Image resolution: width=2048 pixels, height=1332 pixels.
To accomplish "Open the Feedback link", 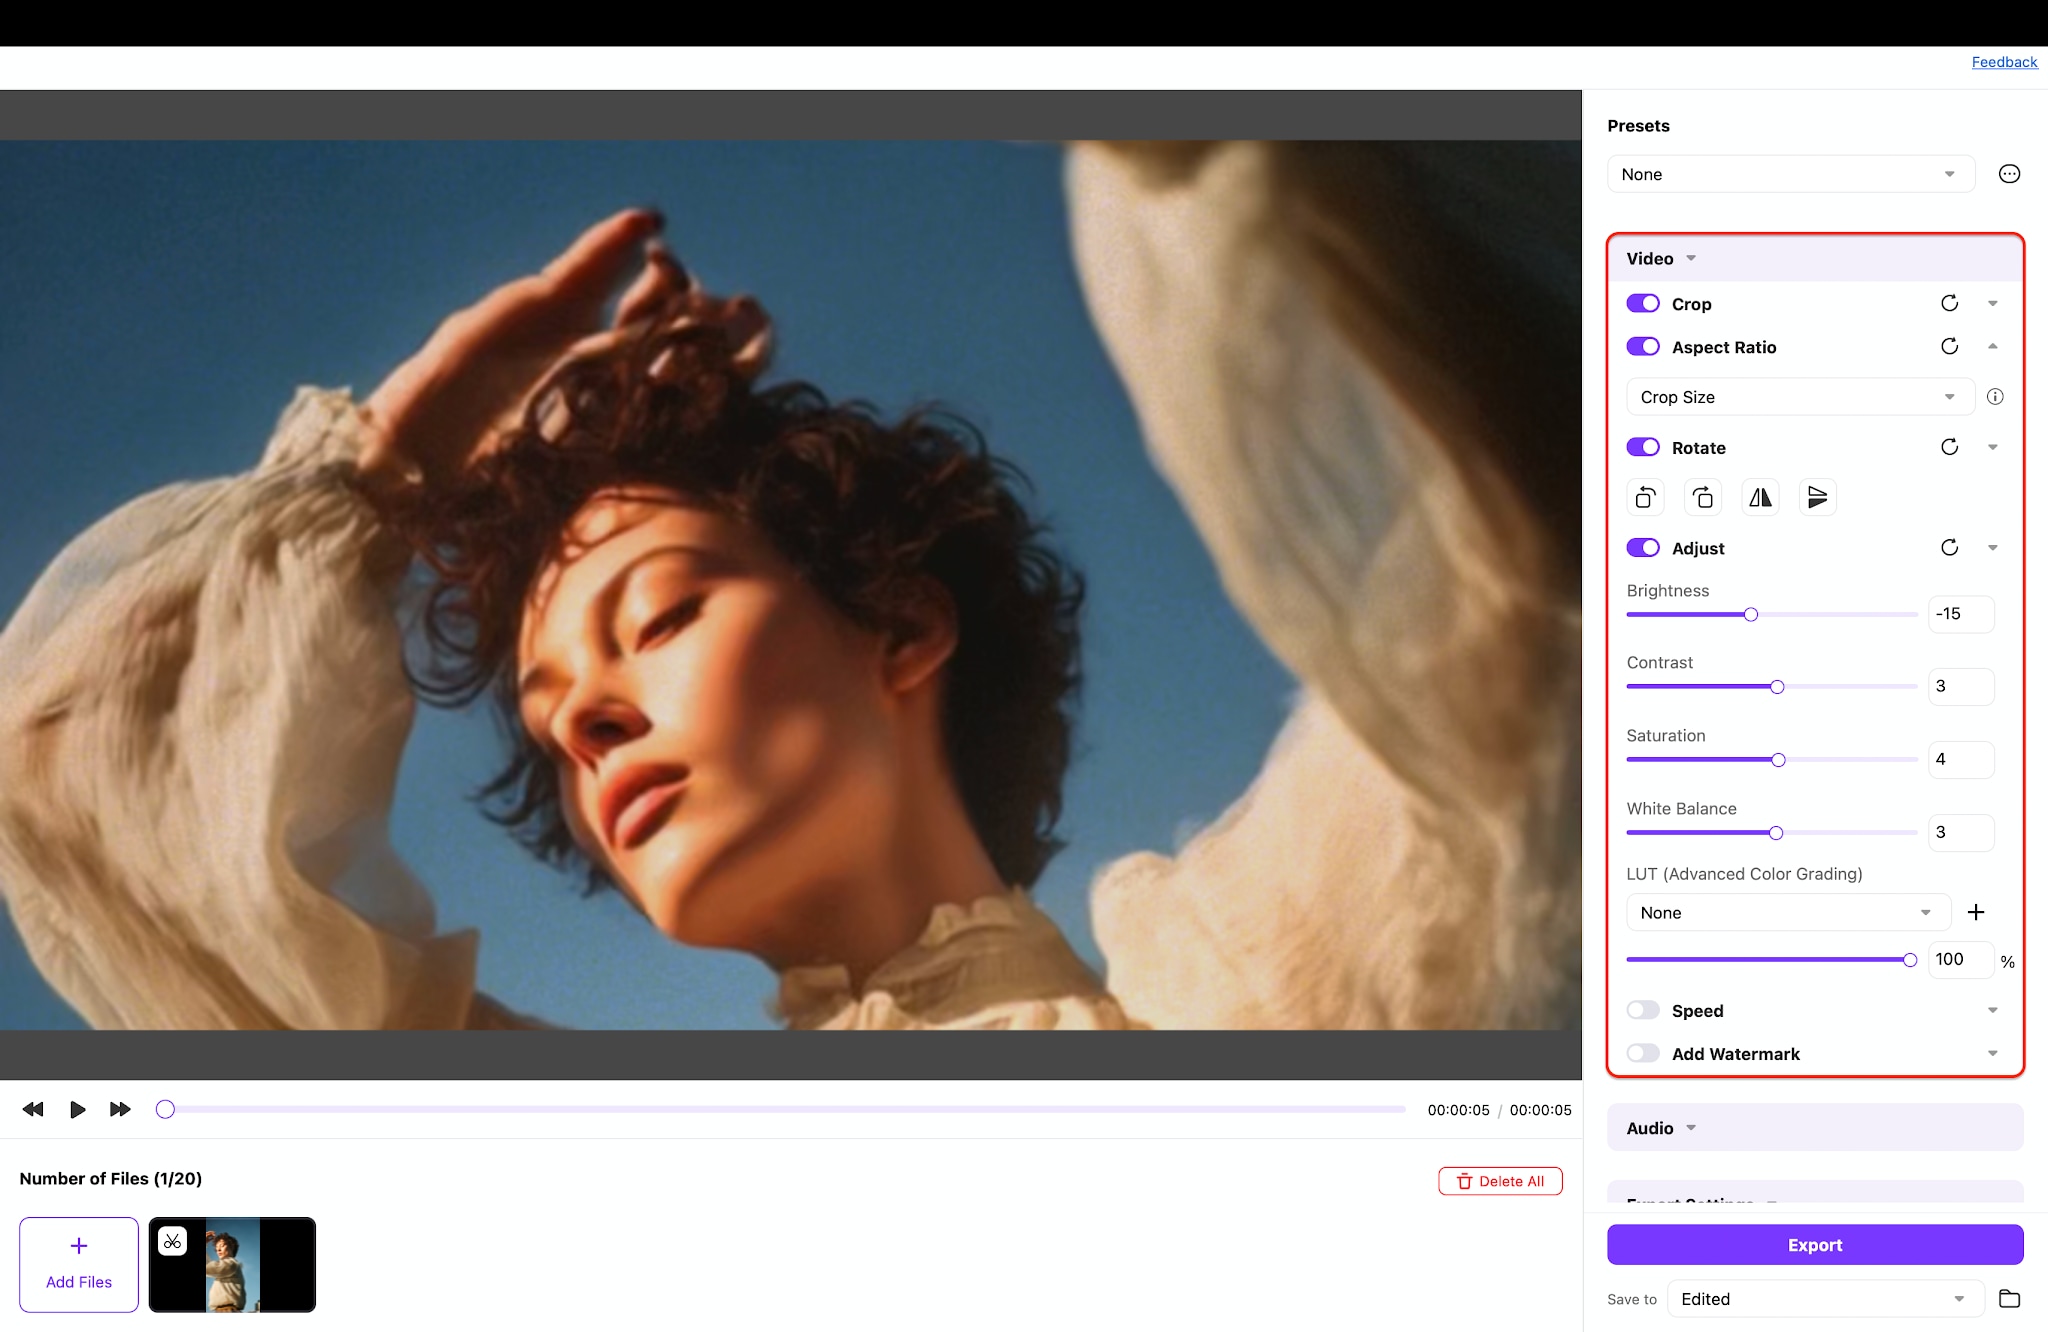I will (2004, 62).
